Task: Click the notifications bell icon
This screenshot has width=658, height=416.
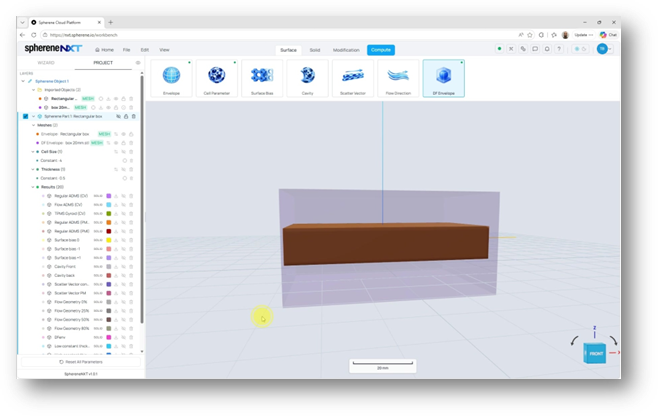Action: (547, 49)
